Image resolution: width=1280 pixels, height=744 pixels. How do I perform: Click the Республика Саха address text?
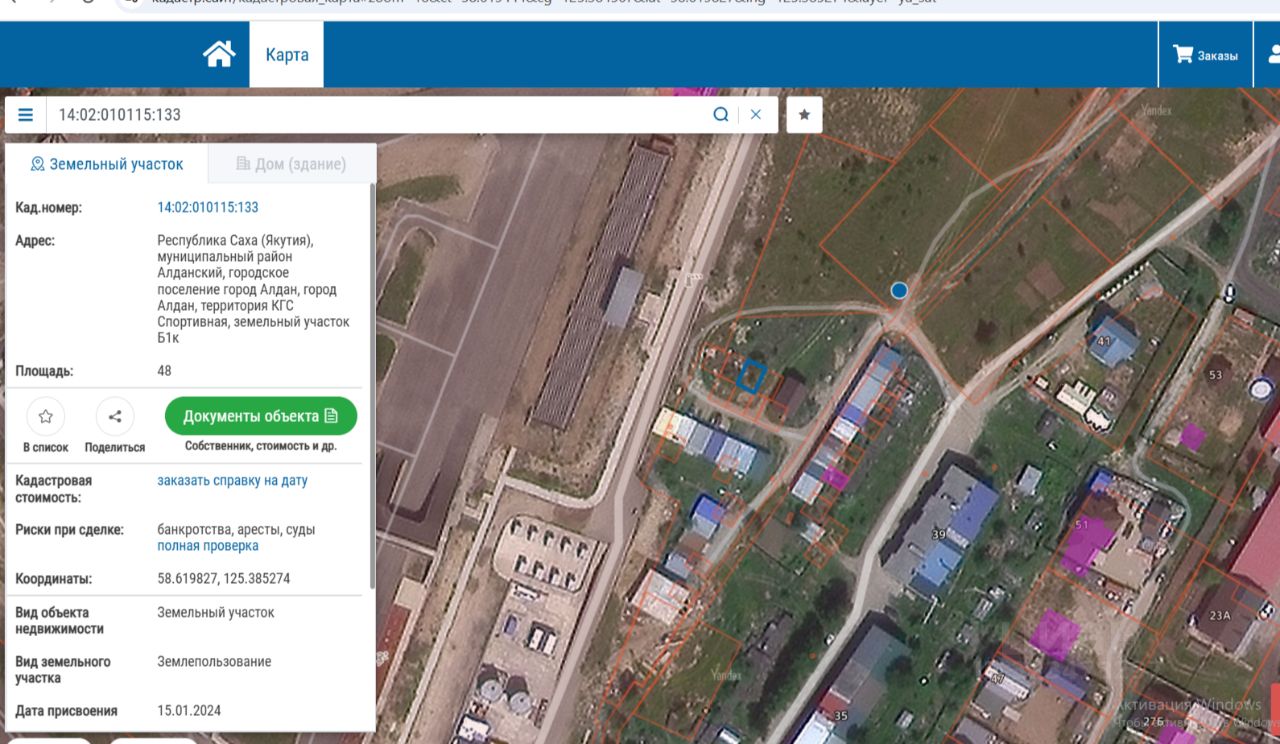[254, 289]
